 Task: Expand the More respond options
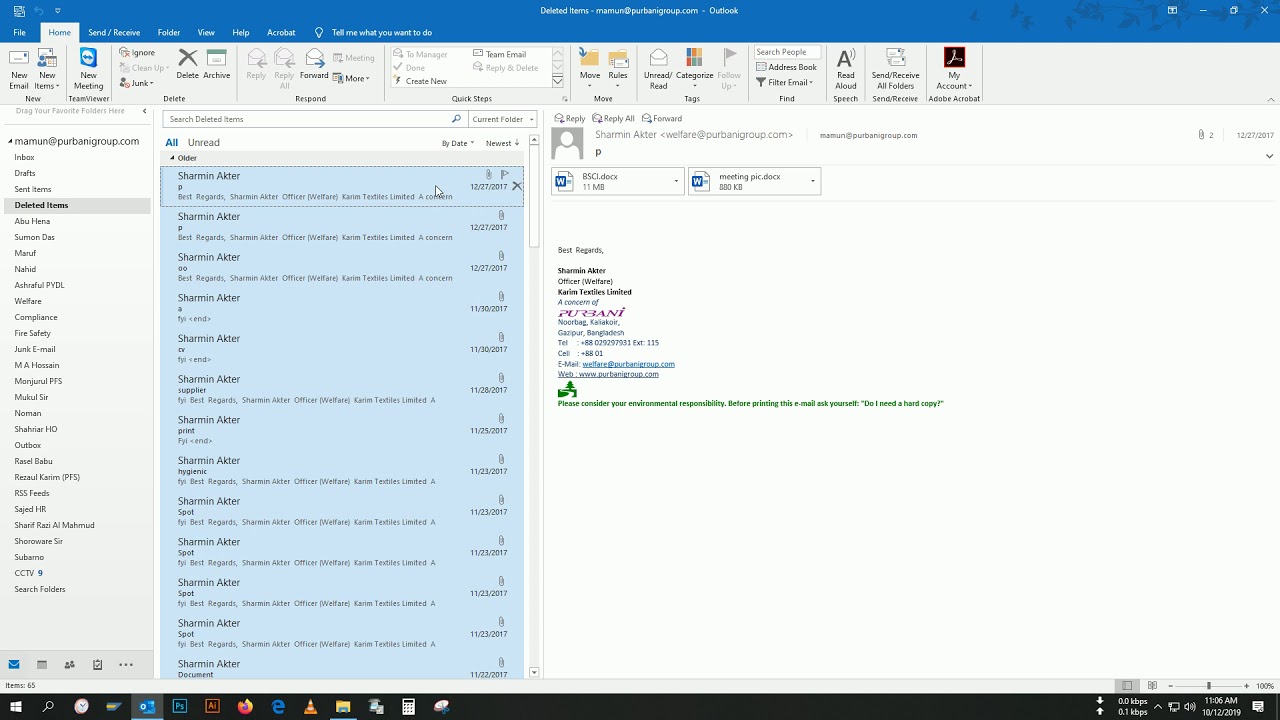352,78
